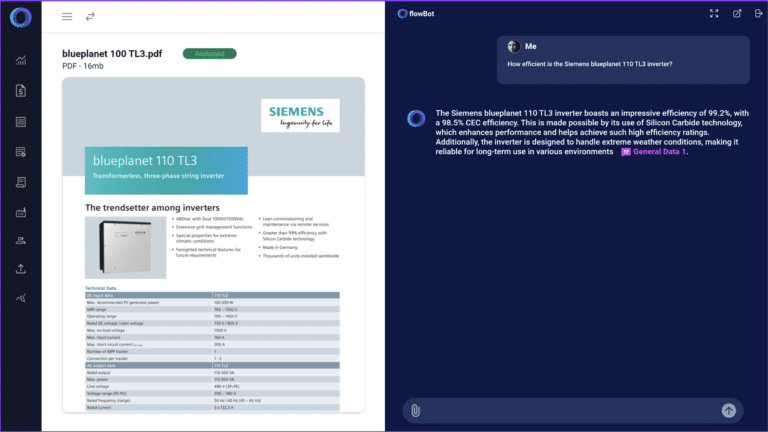Expand chat to fullscreen
This screenshot has width=768, height=432.
point(714,14)
